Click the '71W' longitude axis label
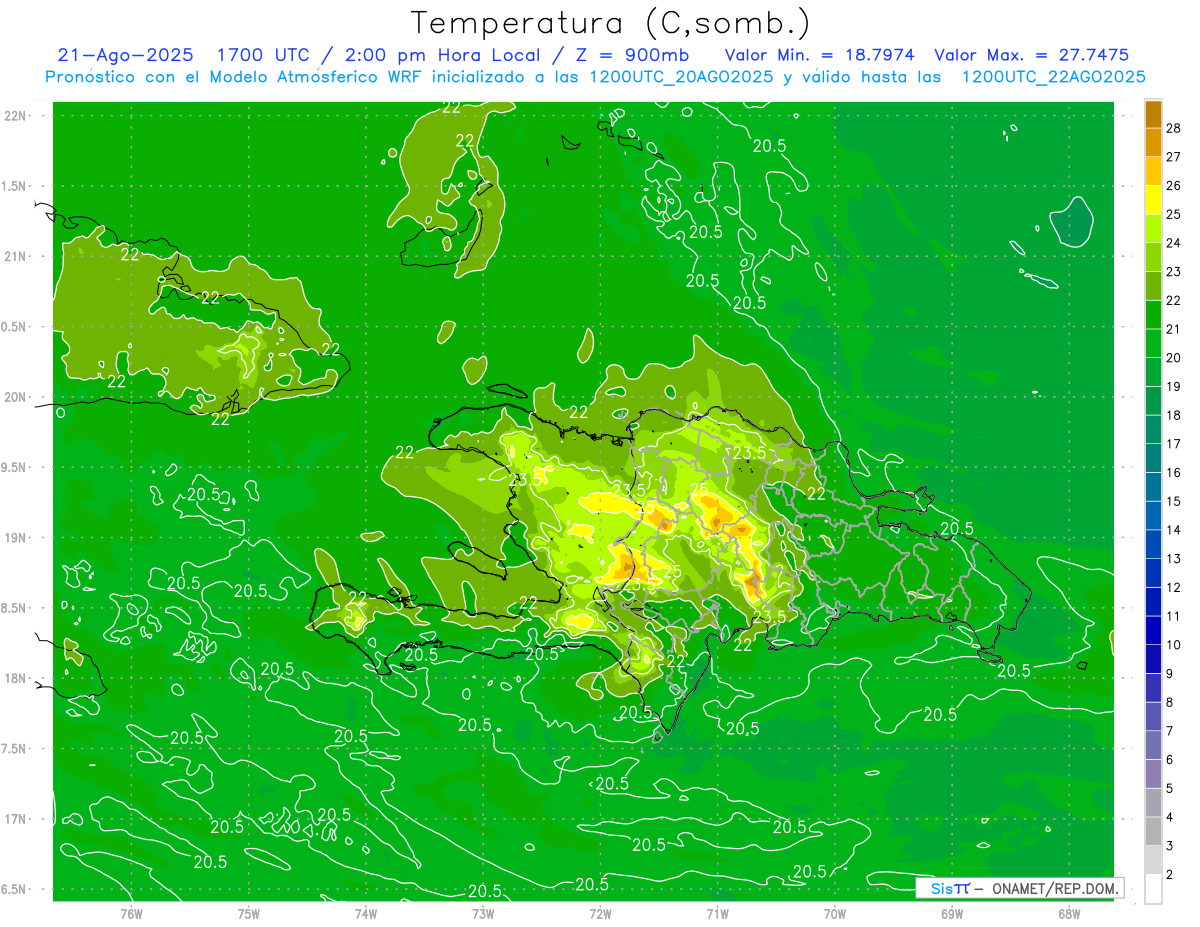Image resolution: width=1200 pixels, height=927 pixels. (717, 913)
